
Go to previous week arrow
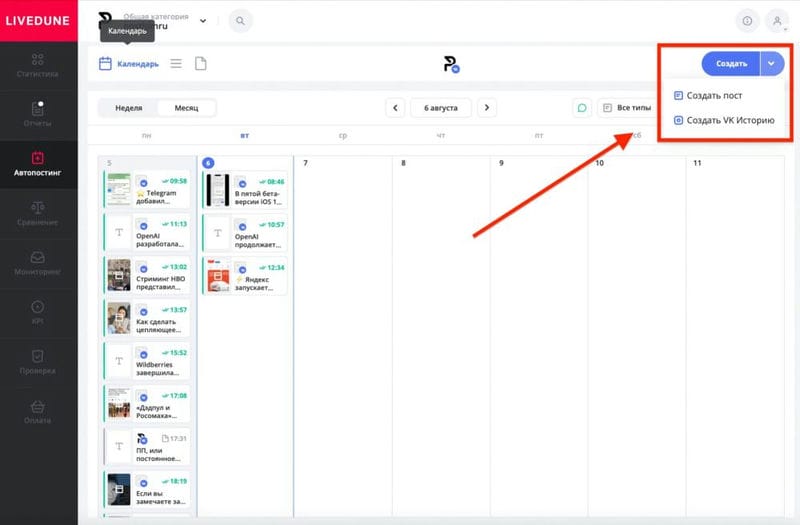click(395, 108)
